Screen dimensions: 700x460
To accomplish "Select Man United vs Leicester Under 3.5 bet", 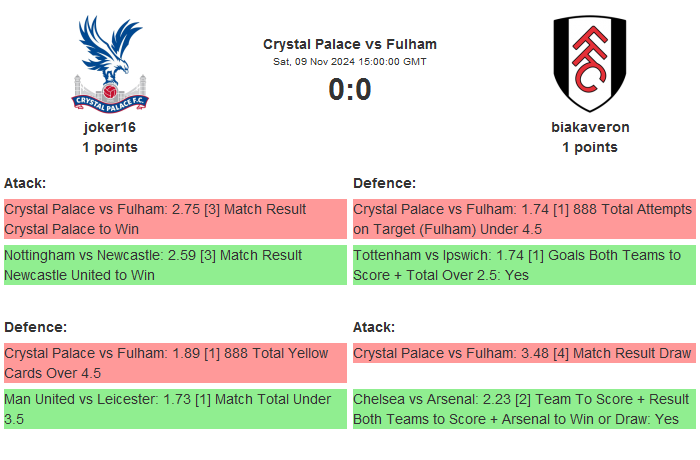I will pos(175,409).
